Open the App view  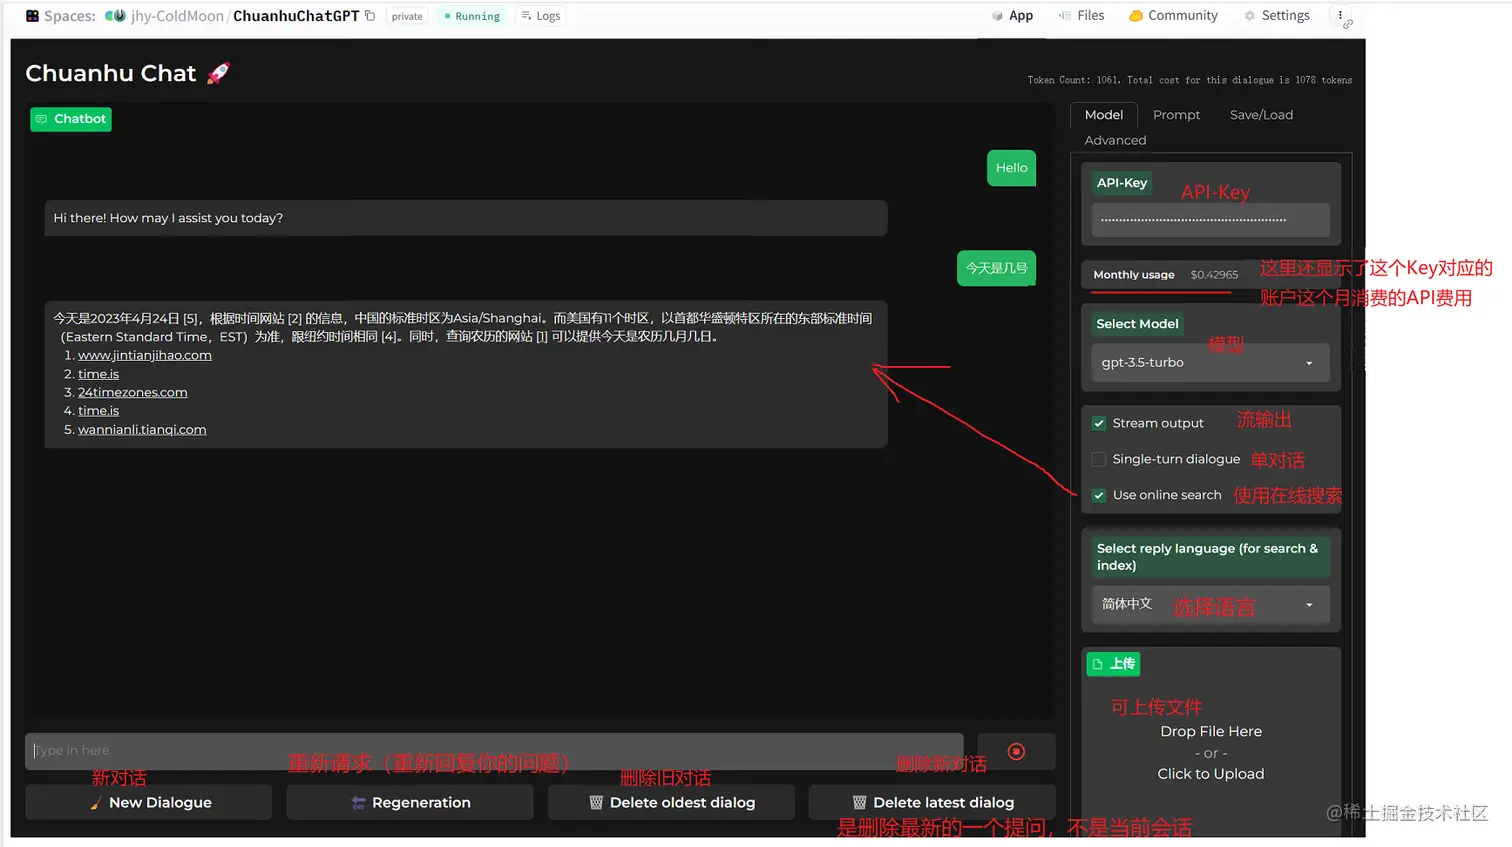[x=1012, y=16]
